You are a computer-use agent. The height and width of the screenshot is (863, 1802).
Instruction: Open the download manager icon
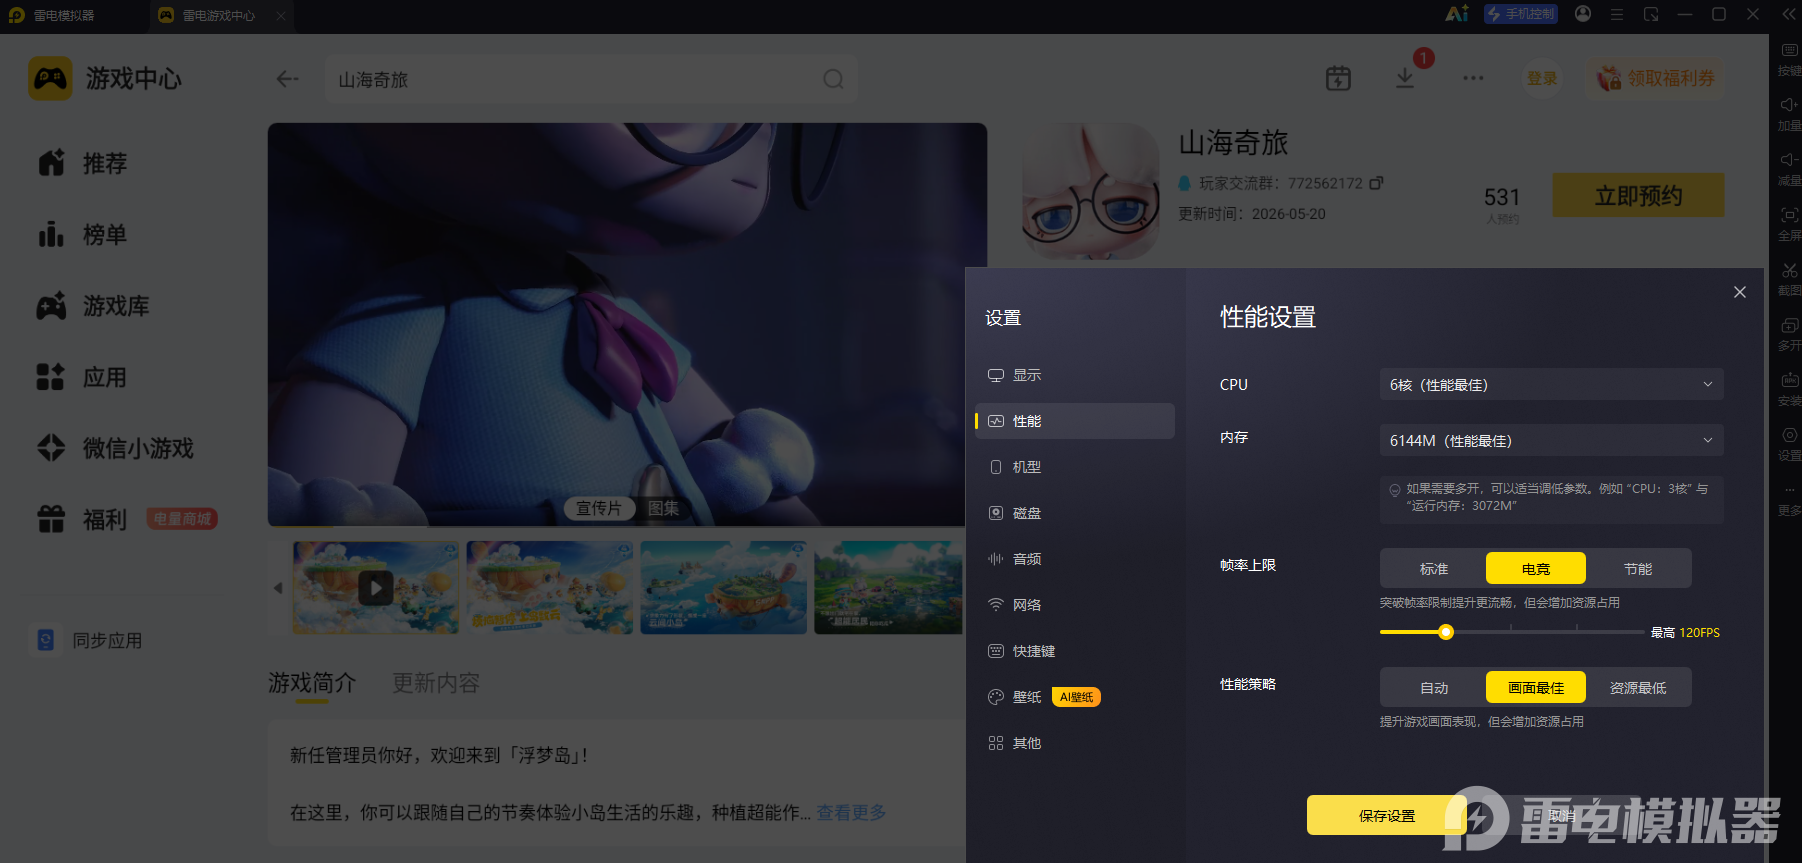point(1405,78)
